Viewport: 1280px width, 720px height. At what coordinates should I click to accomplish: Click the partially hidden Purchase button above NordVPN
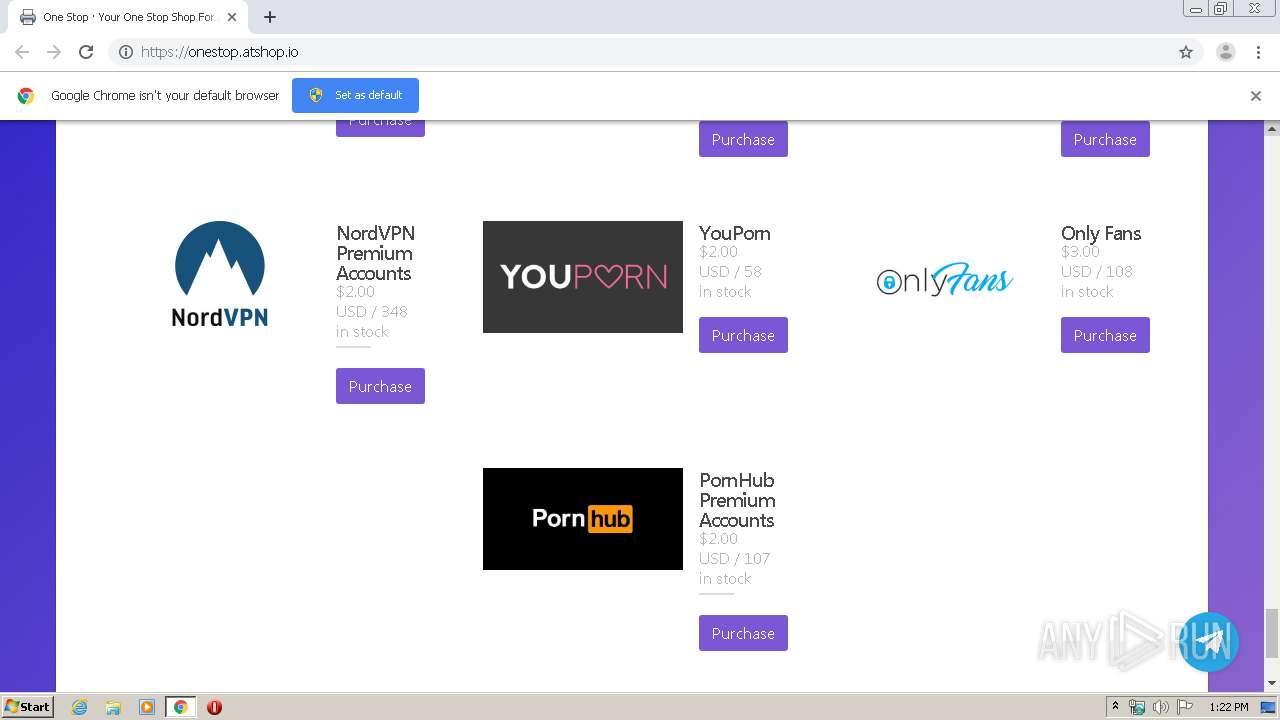(x=380, y=128)
